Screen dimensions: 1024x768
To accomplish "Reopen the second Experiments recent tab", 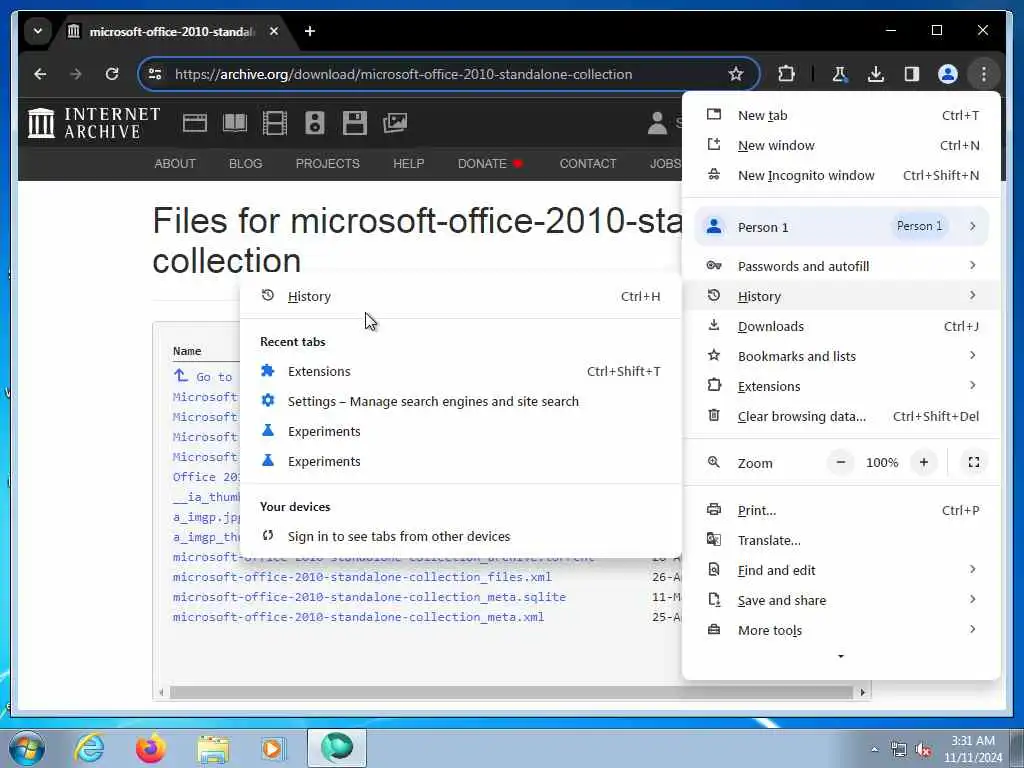I will [x=460, y=461].
